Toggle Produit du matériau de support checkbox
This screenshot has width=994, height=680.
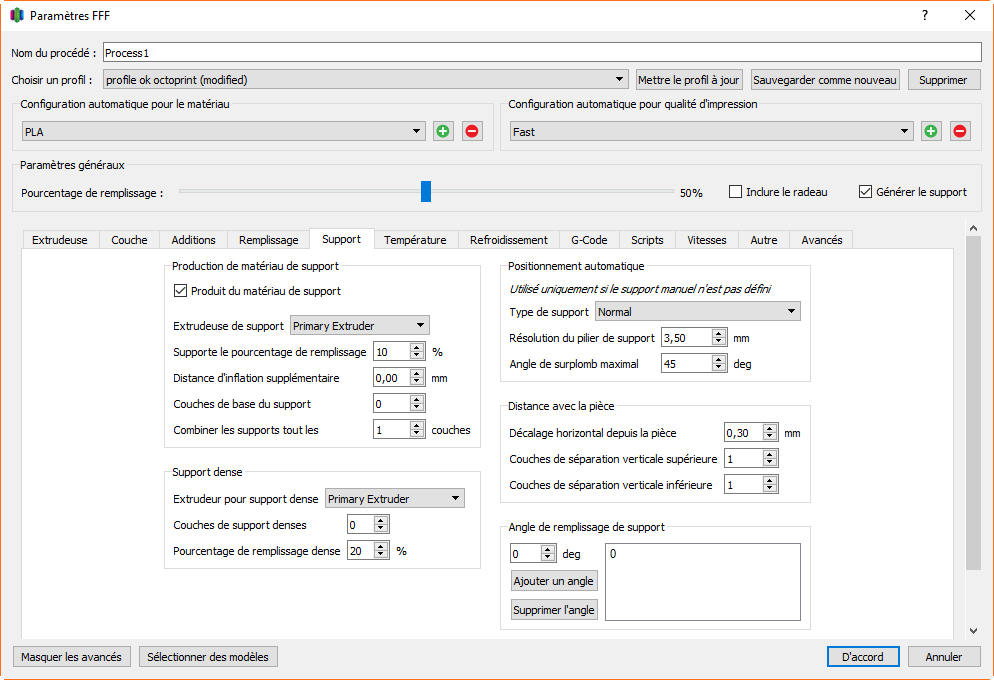[181, 291]
